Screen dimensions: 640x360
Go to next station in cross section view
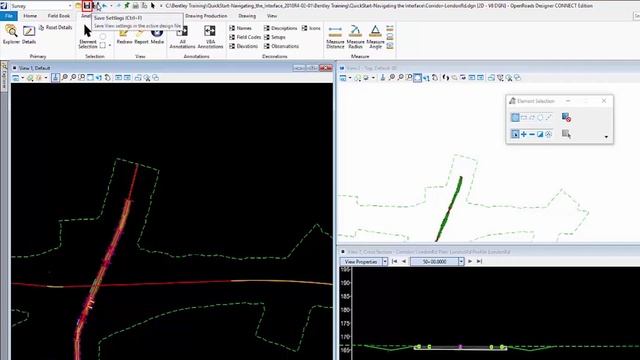point(470,262)
